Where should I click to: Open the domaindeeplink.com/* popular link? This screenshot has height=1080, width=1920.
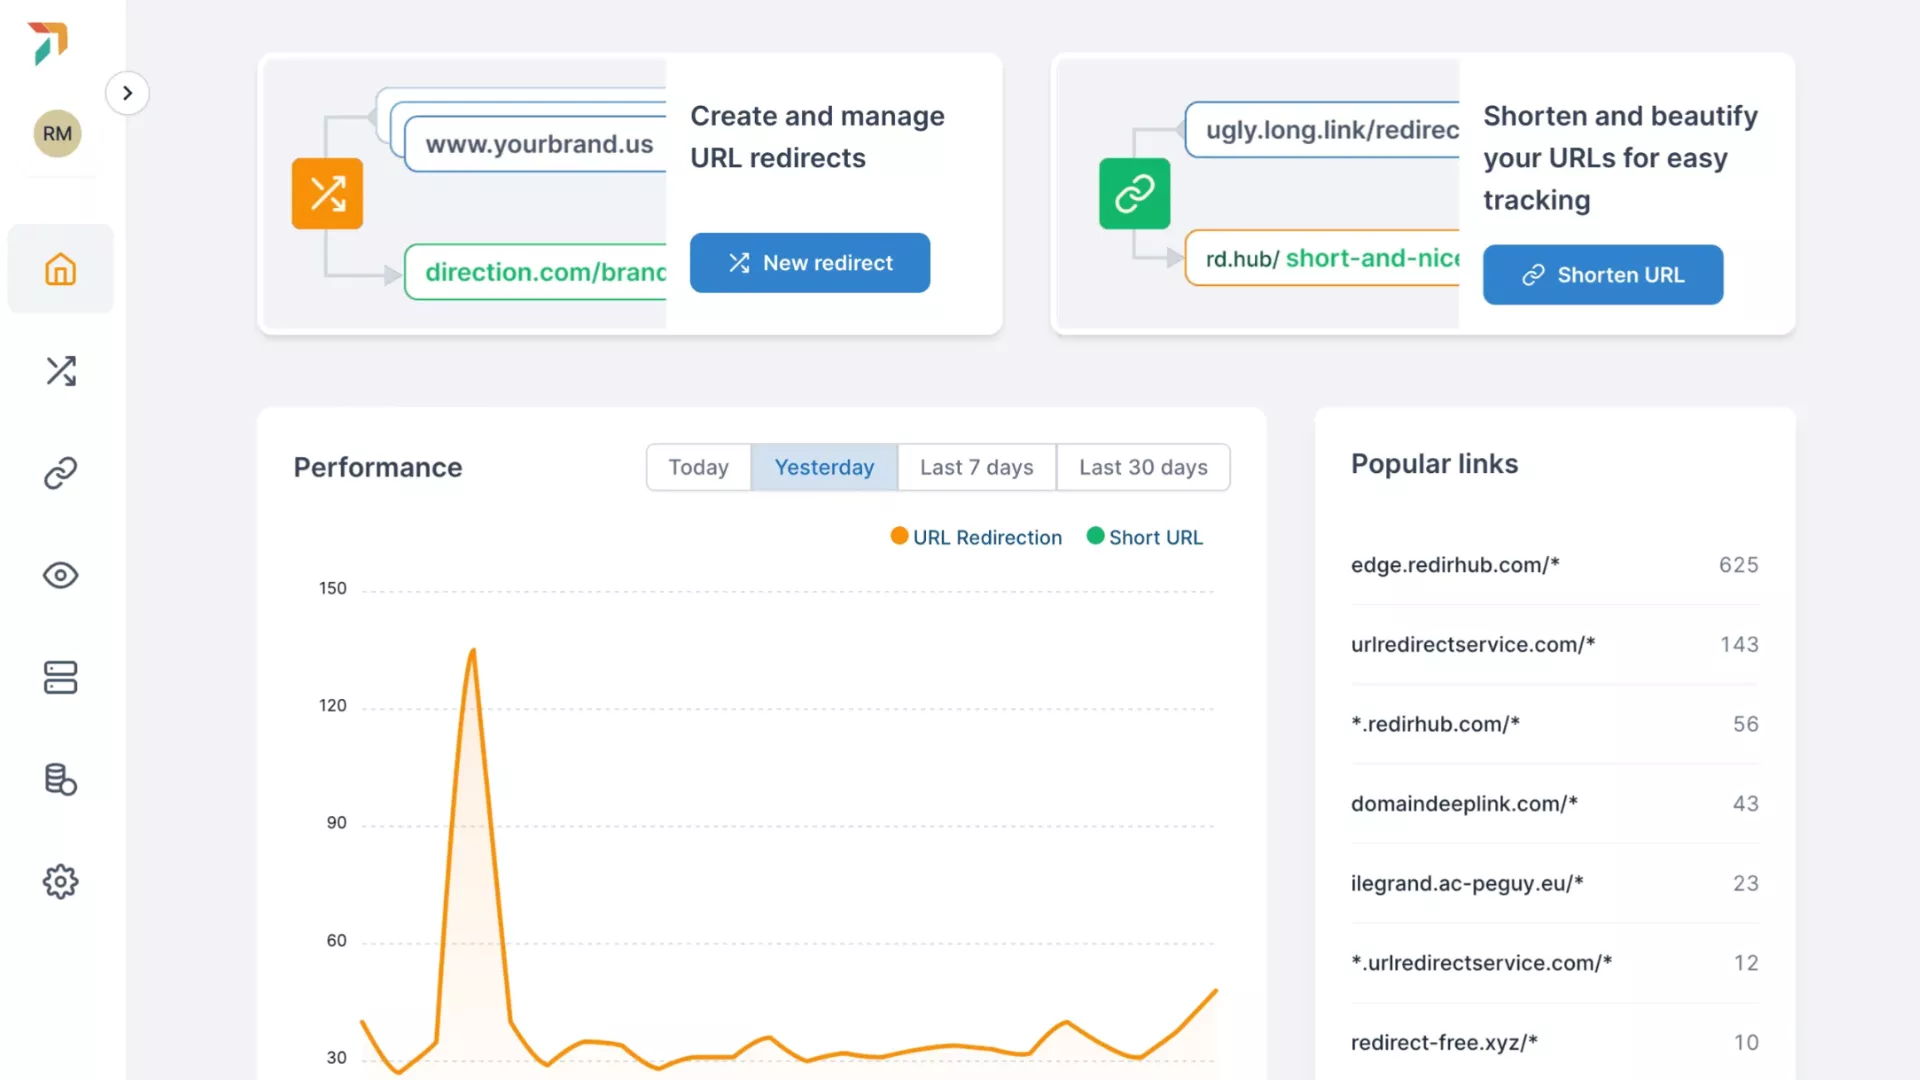tap(1464, 804)
